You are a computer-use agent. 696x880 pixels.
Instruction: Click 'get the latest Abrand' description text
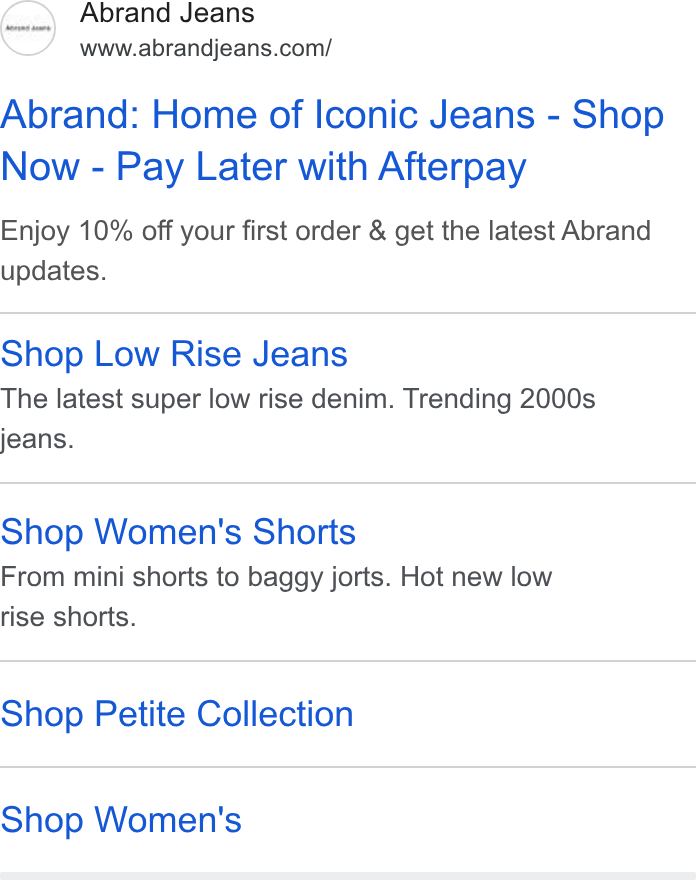coord(523,231)
